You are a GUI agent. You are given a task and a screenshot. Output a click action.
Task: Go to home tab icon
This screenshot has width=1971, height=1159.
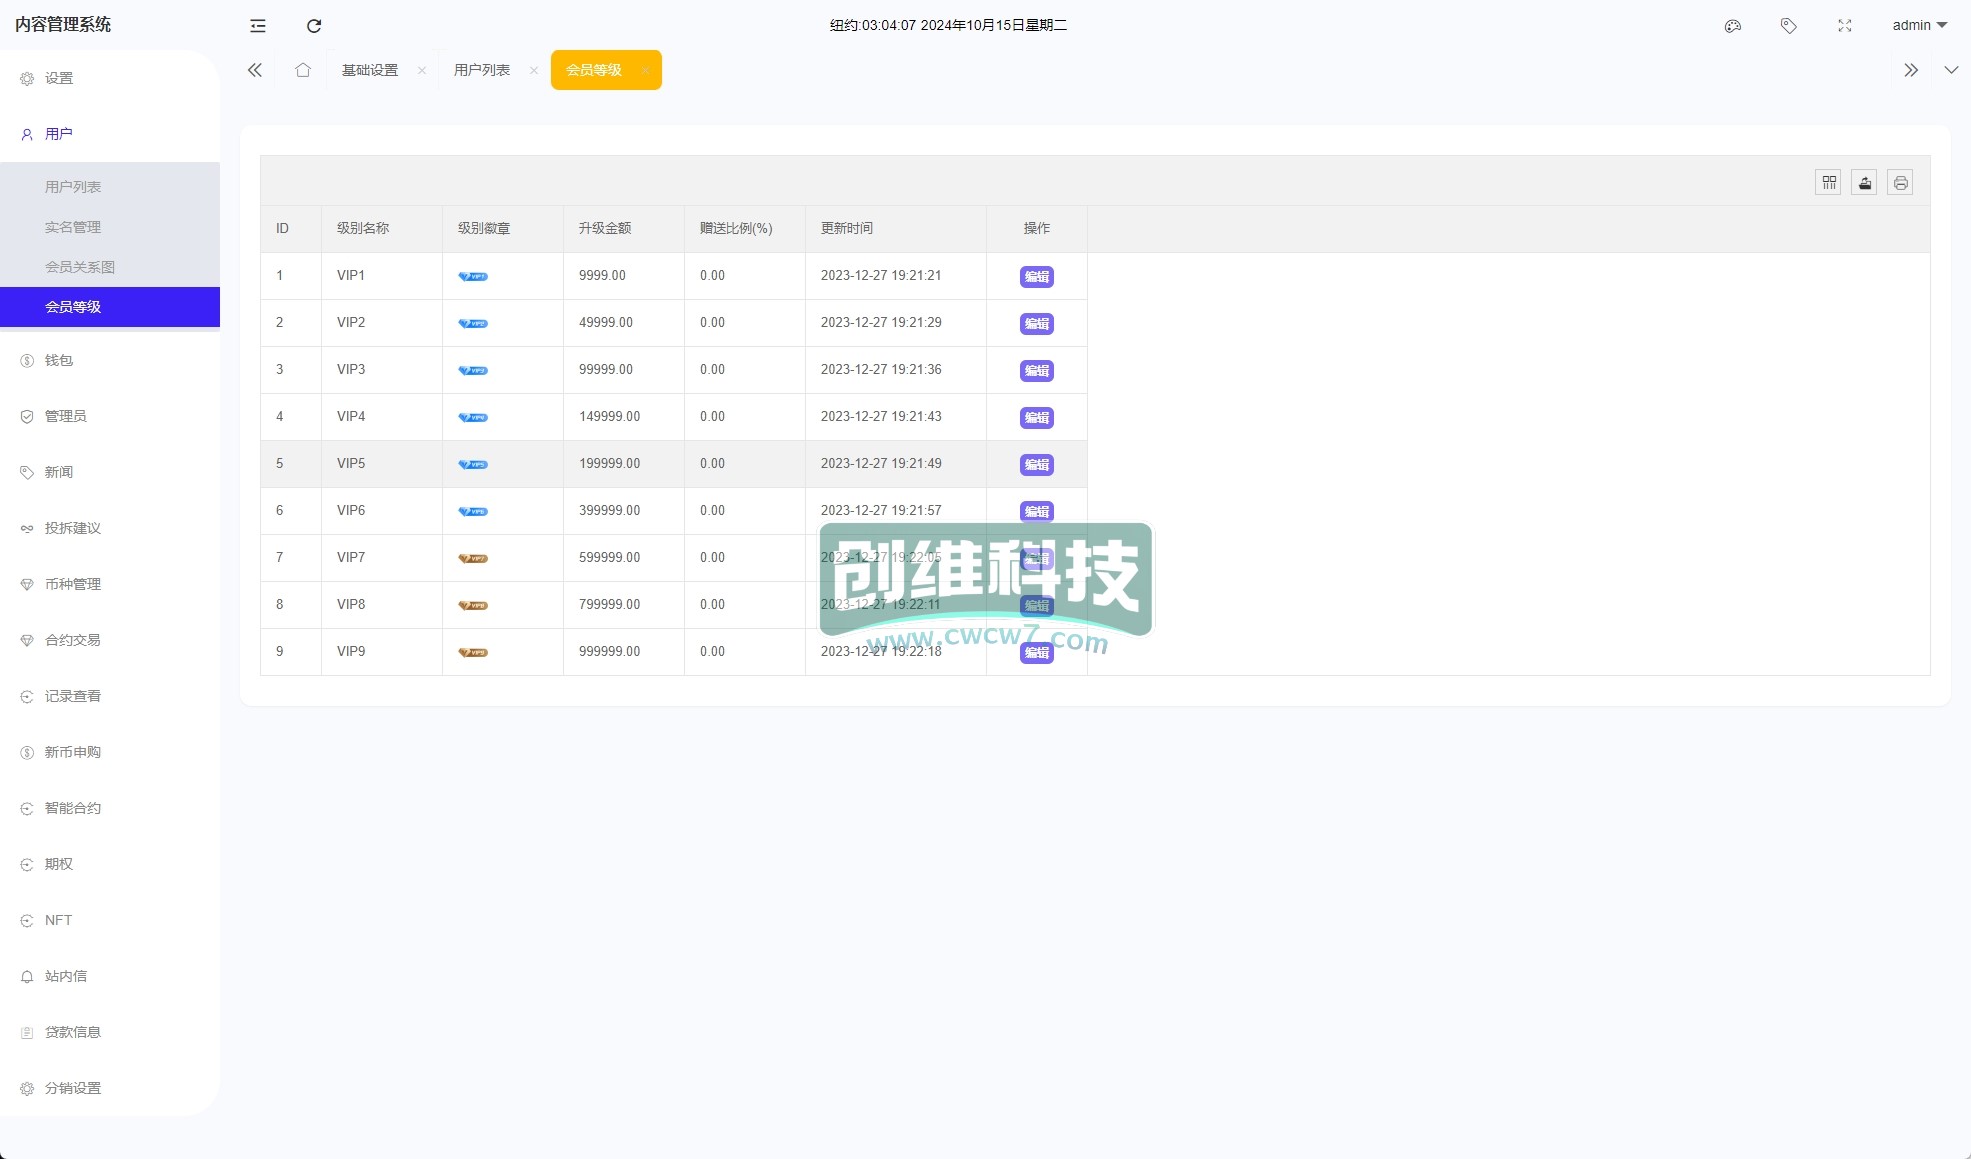point(303,70)
